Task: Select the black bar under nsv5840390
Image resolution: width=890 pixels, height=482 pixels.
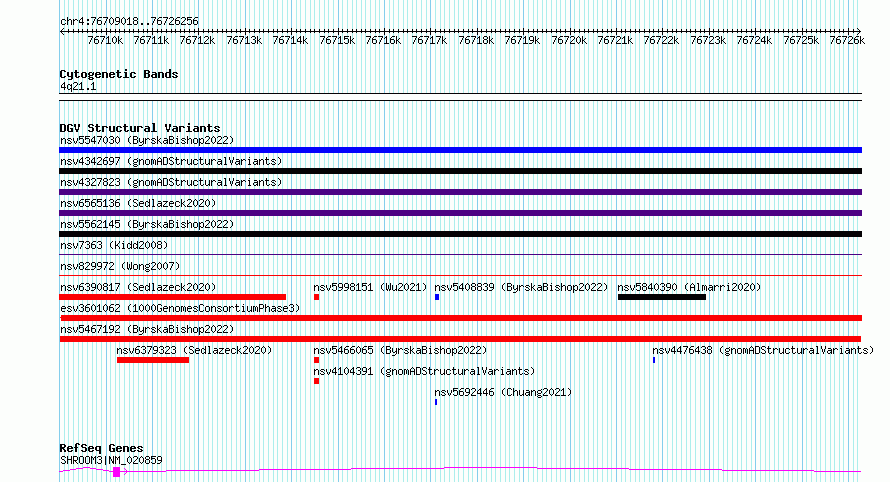Action: tap(662, 297)
